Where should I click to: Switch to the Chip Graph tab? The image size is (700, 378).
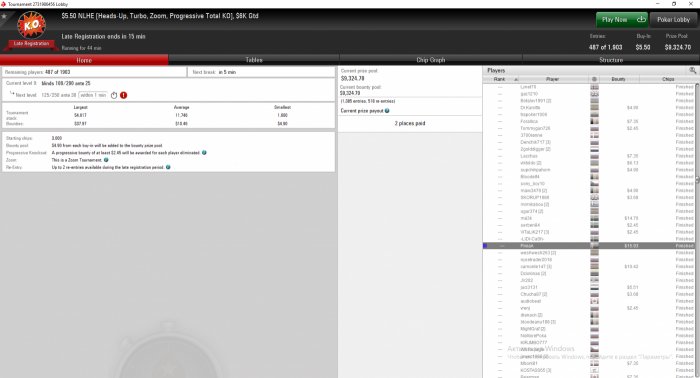pos(431,60)
